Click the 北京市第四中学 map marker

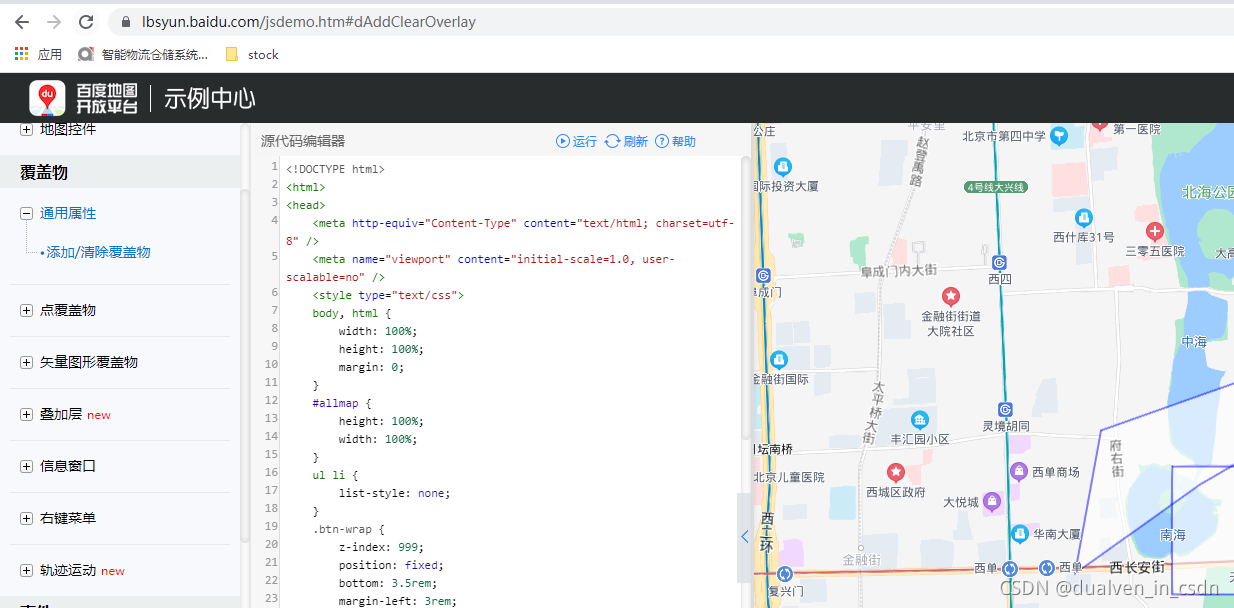coord(1059,136)
